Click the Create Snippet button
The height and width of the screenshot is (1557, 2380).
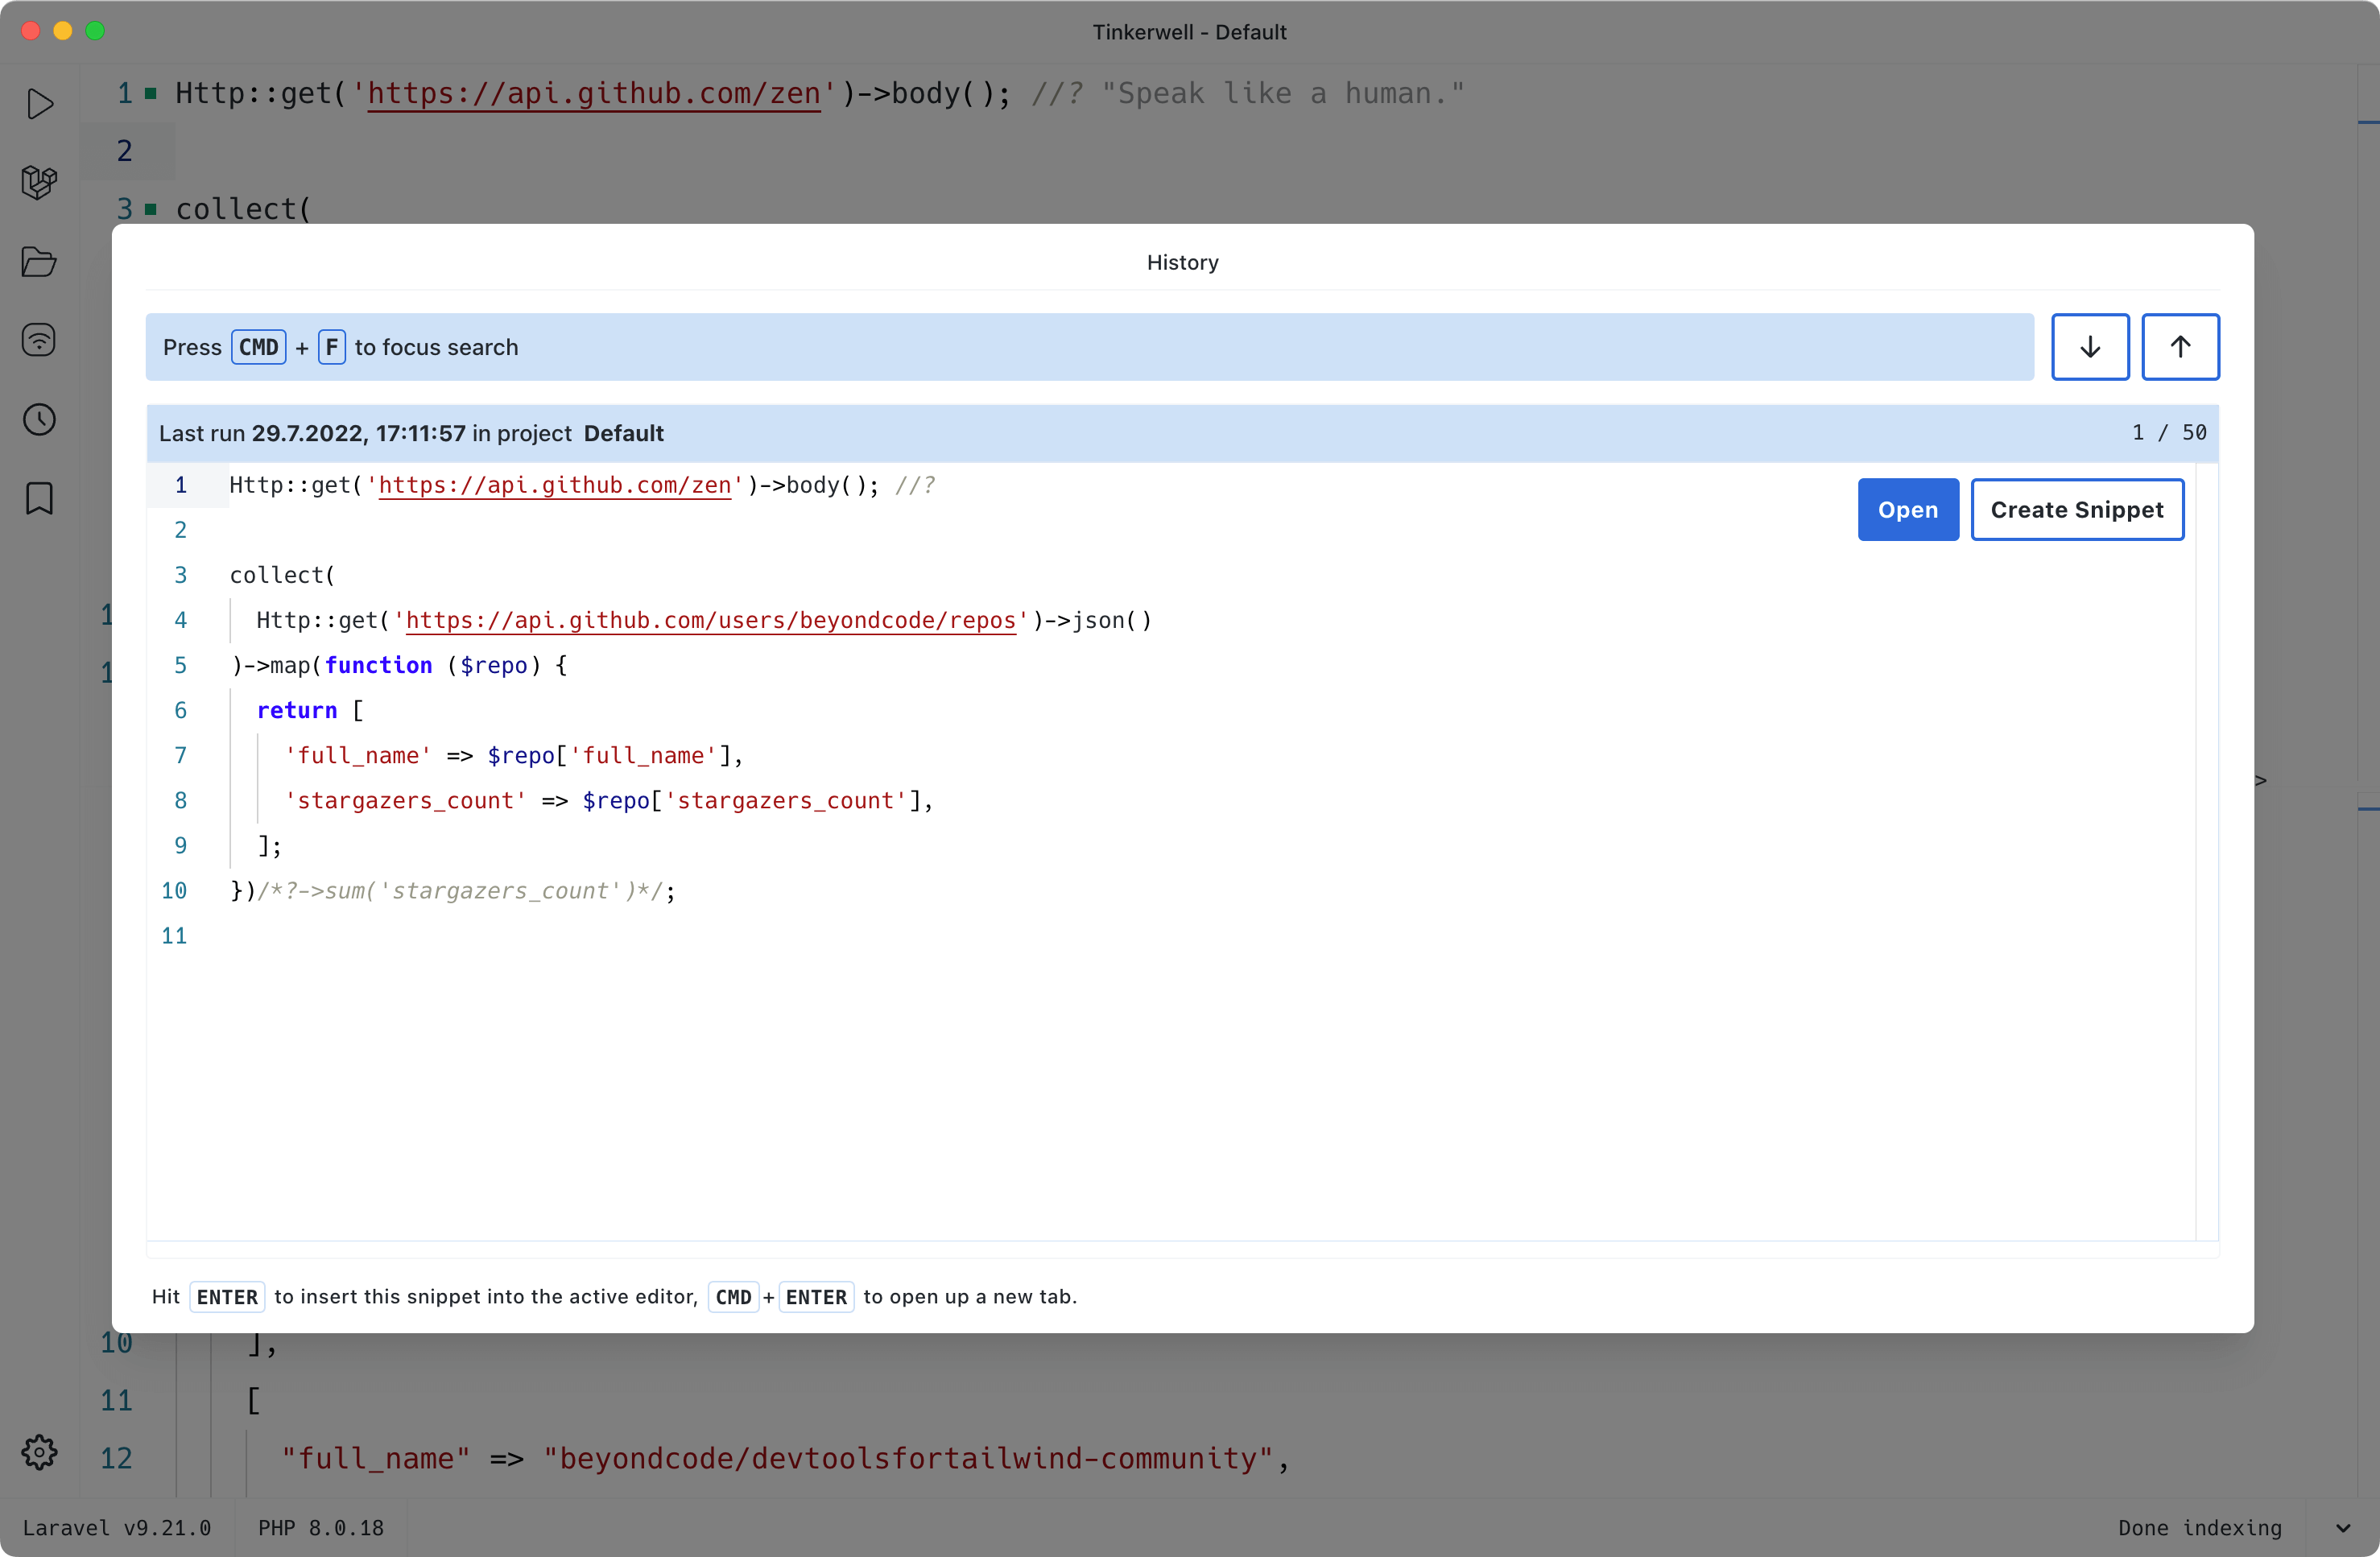[2077, 510]
